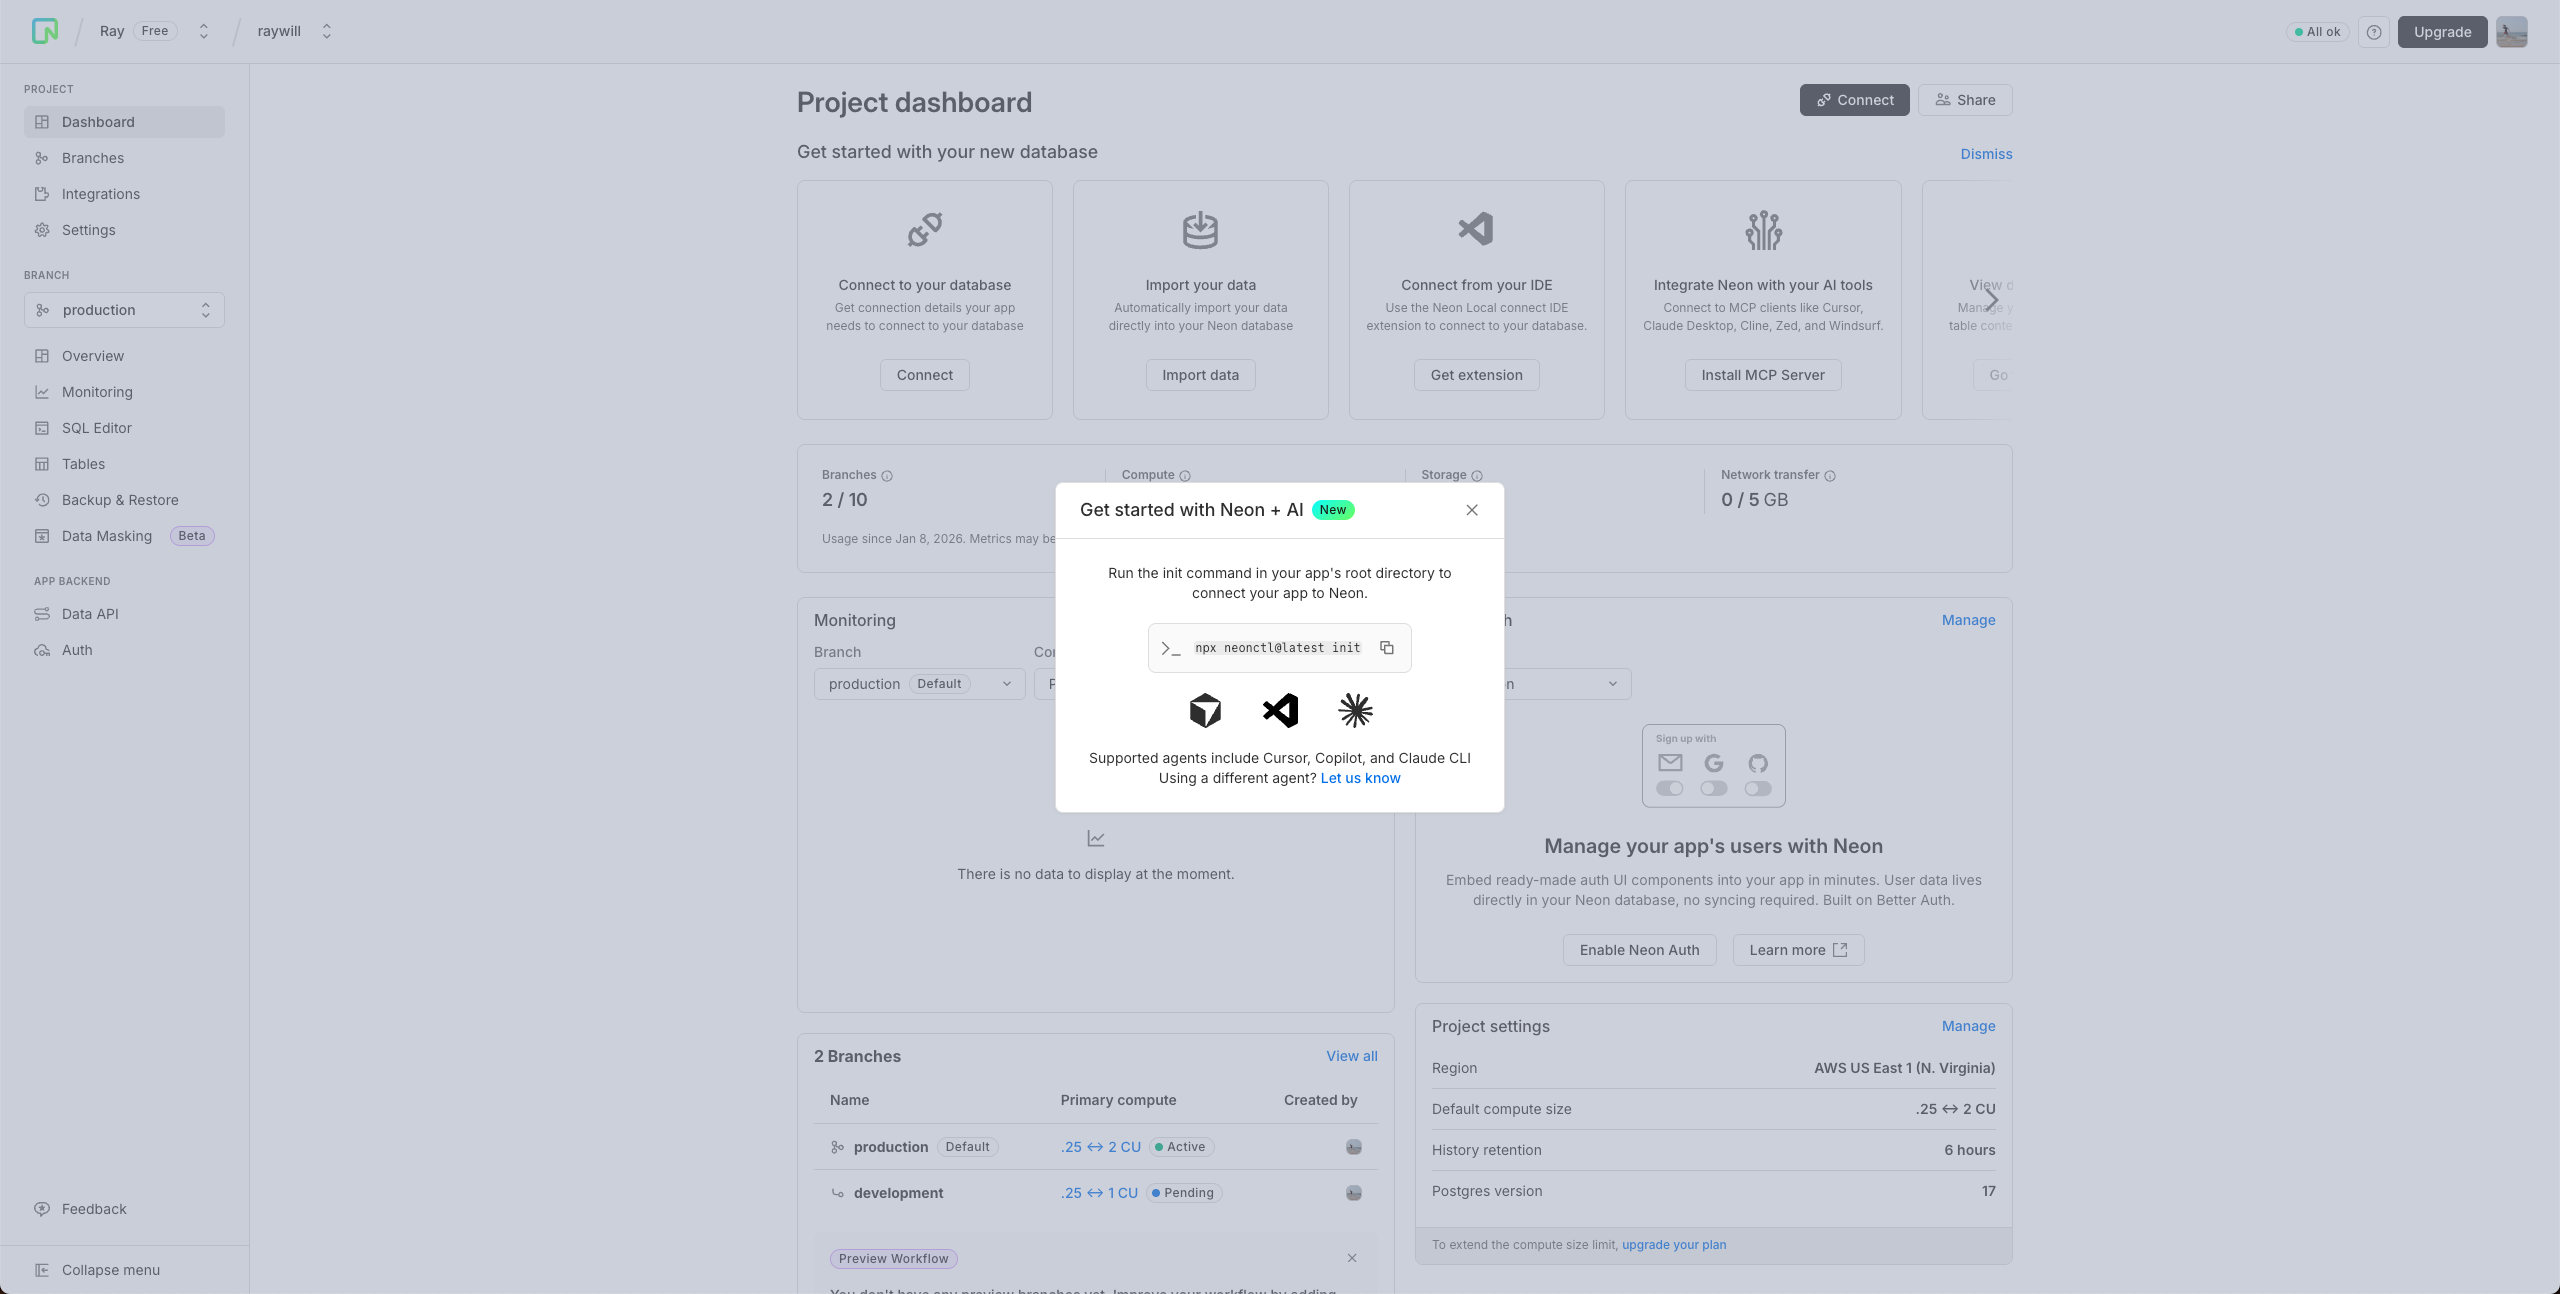Click the Neon logo in header
2560x1294 pixels.
45,31
